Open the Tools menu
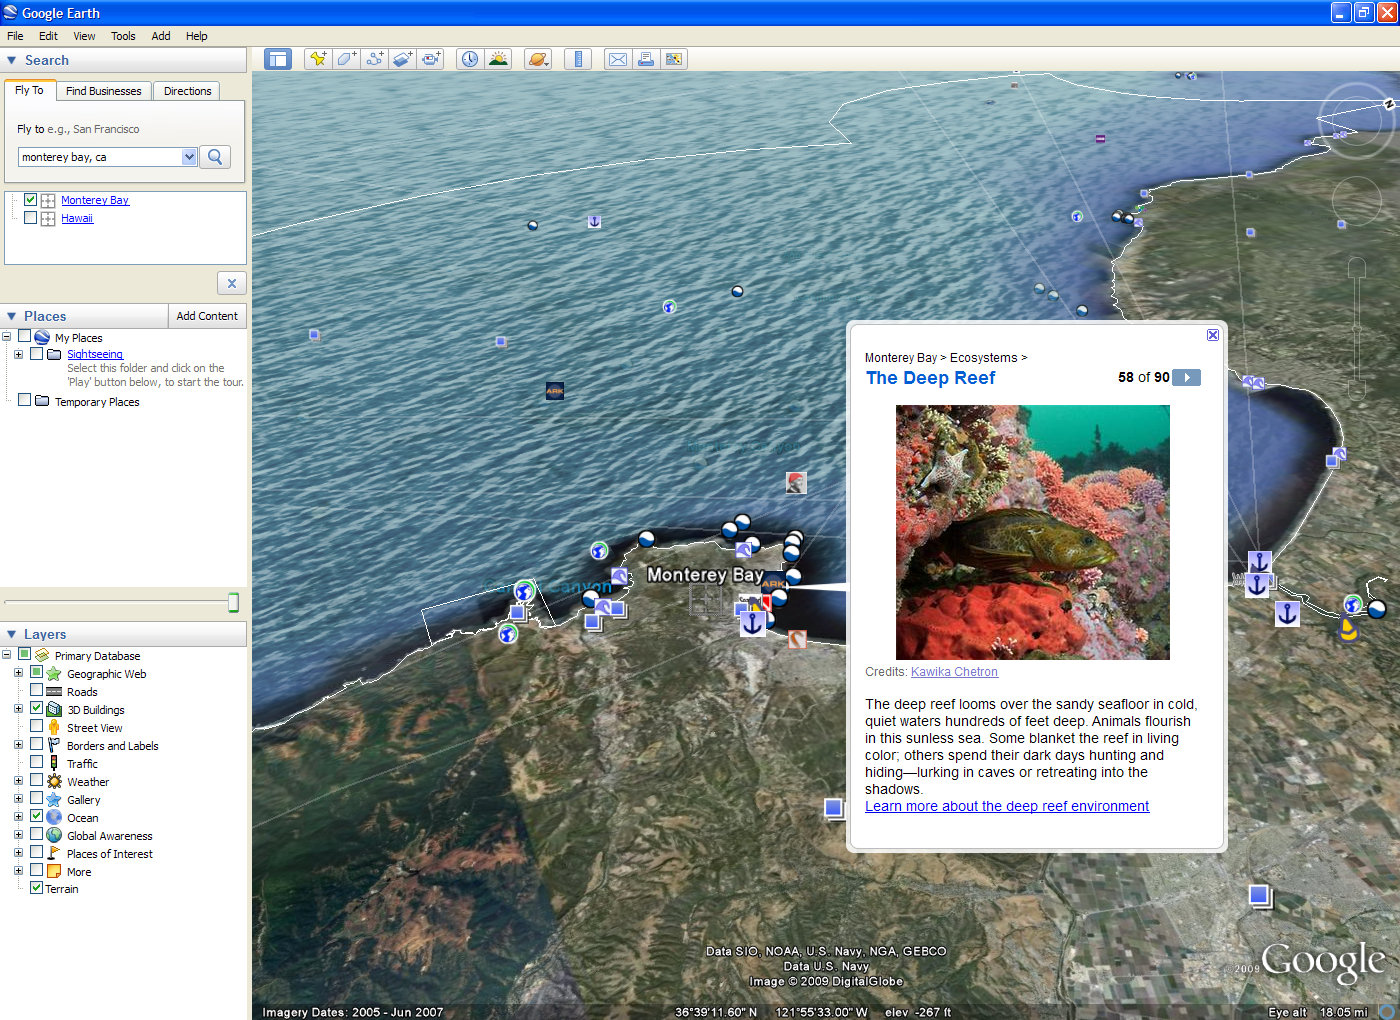Image resolution: width=1400 pixels, height=1020 pixels. 123,36
